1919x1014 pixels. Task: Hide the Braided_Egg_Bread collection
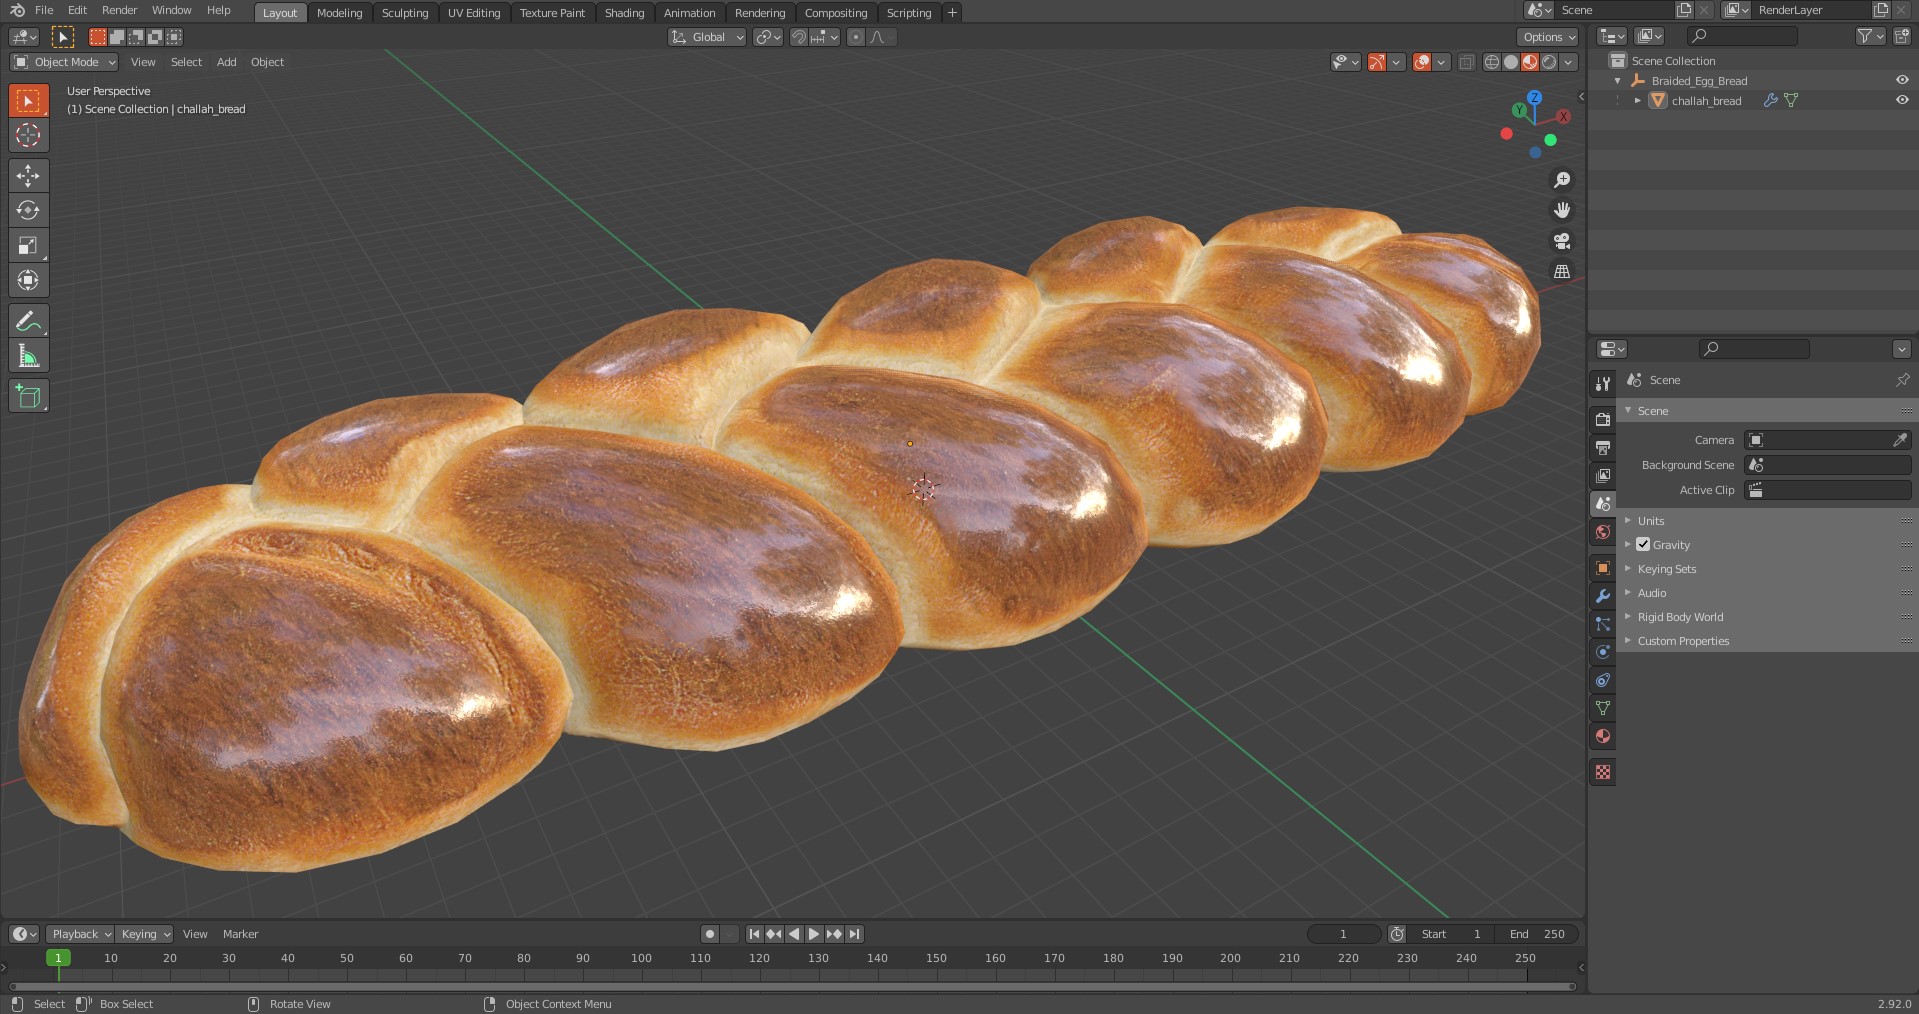[1902, 81]
